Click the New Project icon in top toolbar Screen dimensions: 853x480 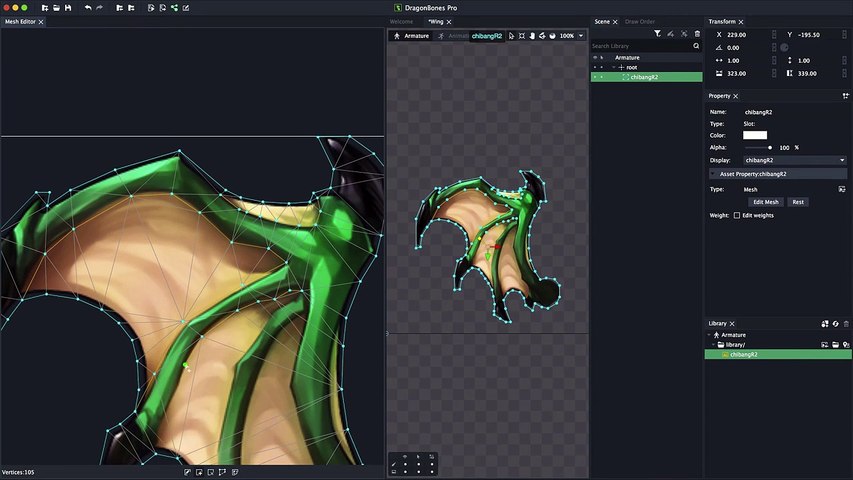pyautogui.click(x=45, y=8)
